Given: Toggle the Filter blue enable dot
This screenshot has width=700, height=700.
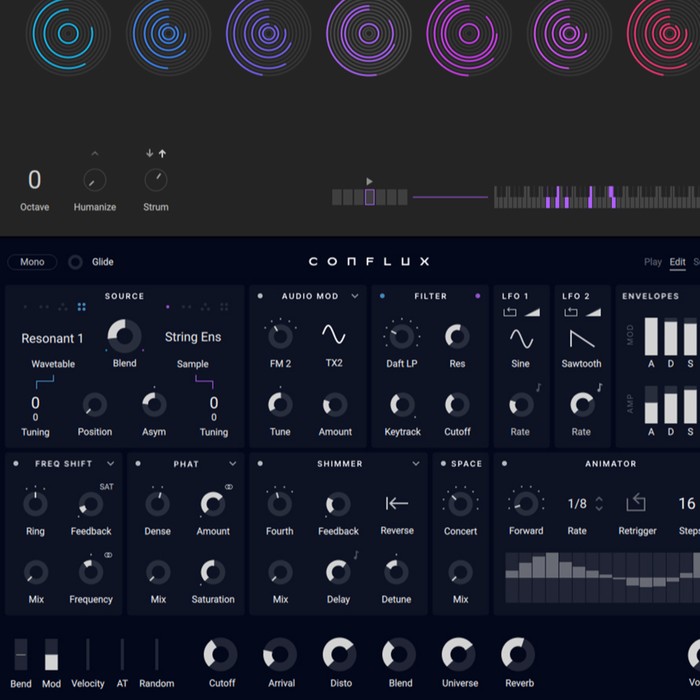Looking at the screenshot, I should point(382,296).
